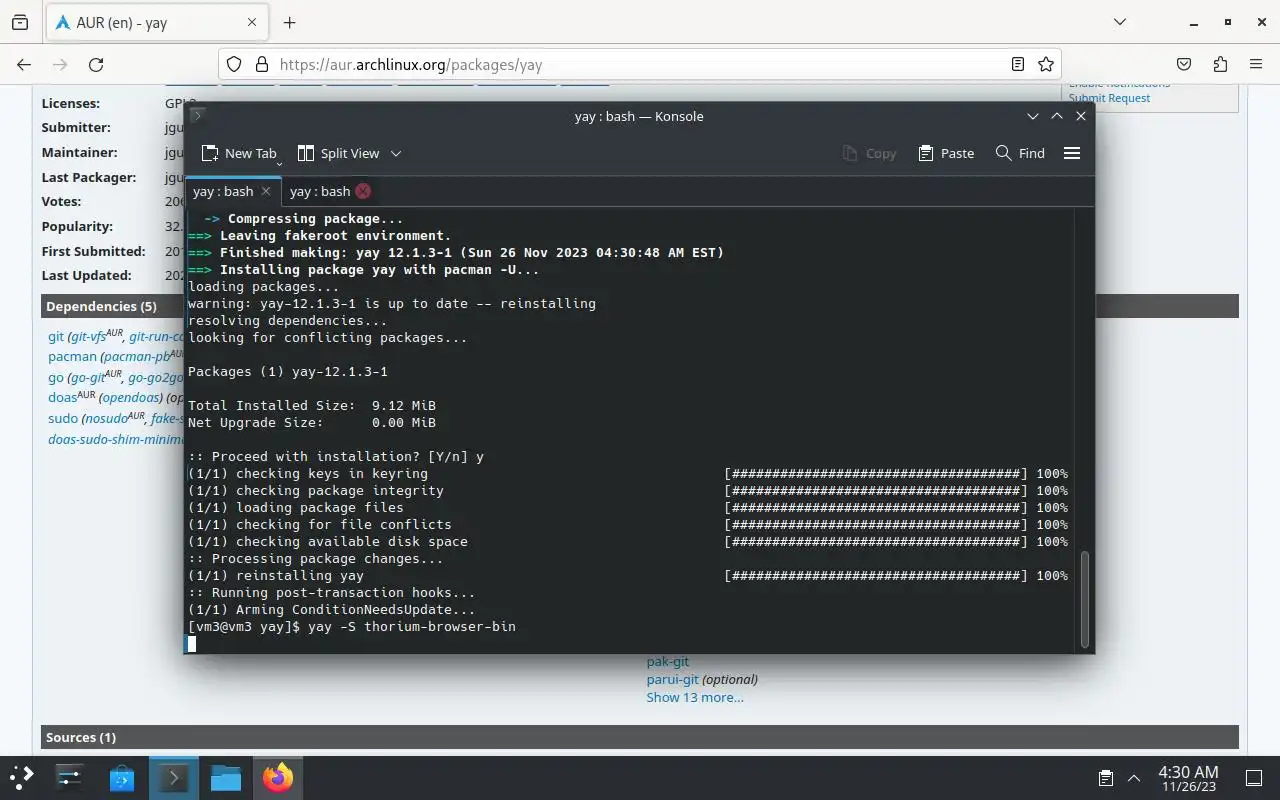
Task: Click the Sources (1) heading
Action: (x=81, y=737)
